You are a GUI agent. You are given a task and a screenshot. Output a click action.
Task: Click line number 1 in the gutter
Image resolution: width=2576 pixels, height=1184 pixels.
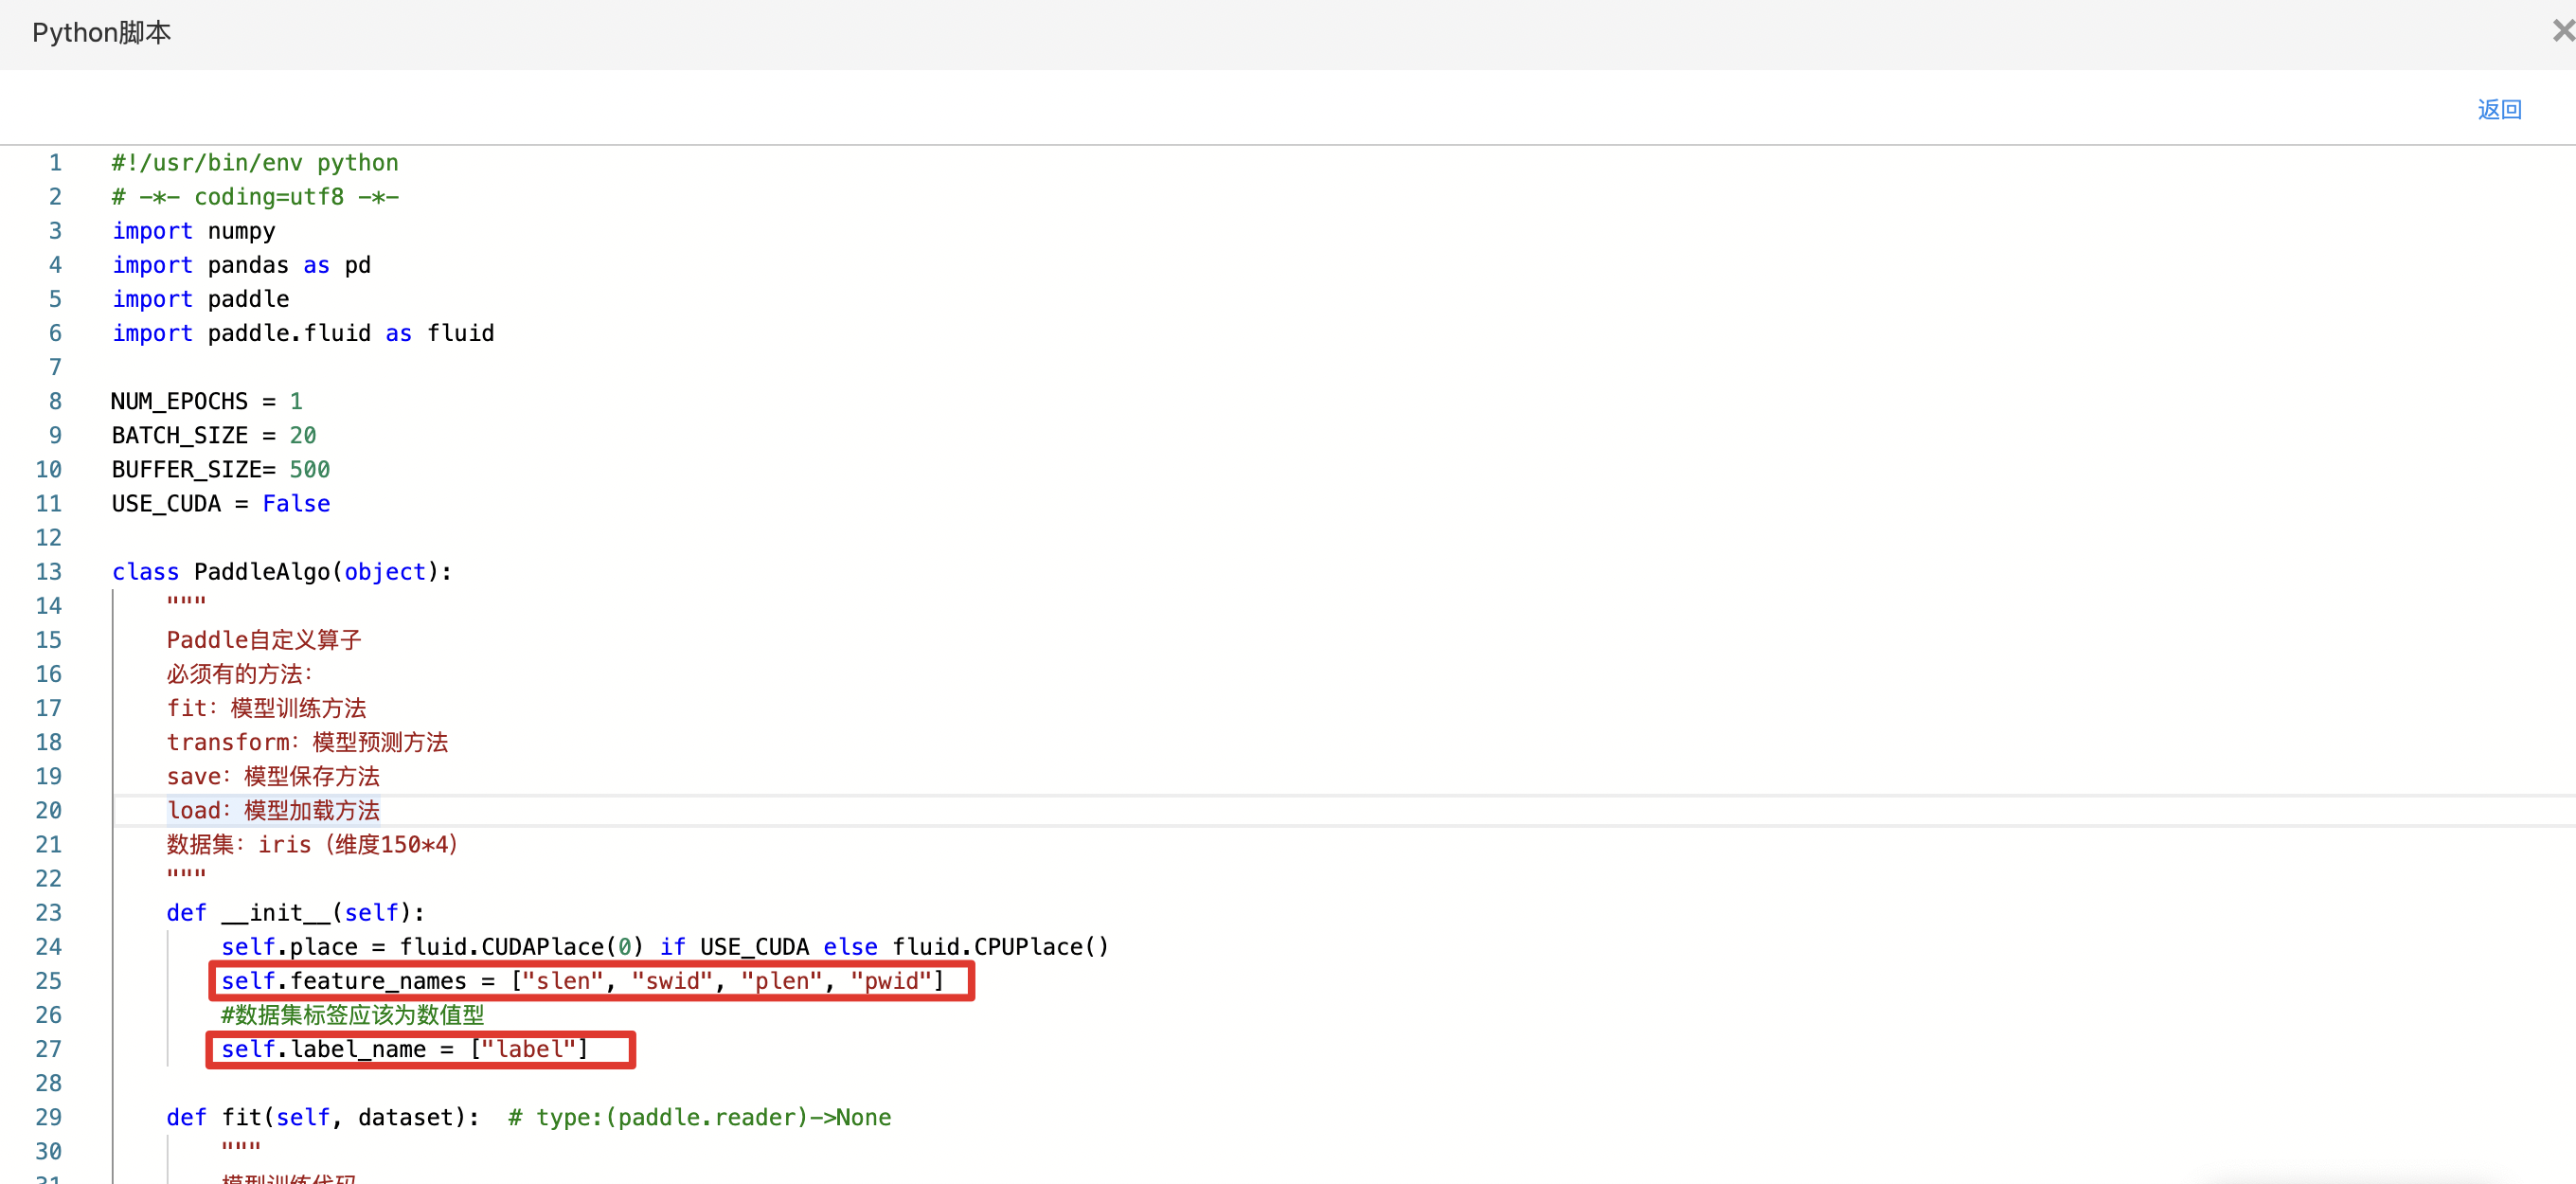coord(55,162)
